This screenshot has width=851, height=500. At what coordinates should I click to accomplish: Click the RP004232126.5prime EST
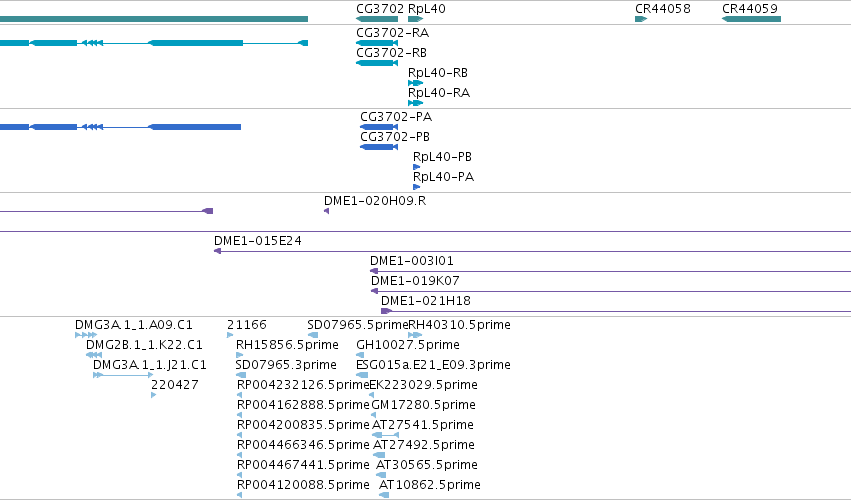click(x=239, y=395)
